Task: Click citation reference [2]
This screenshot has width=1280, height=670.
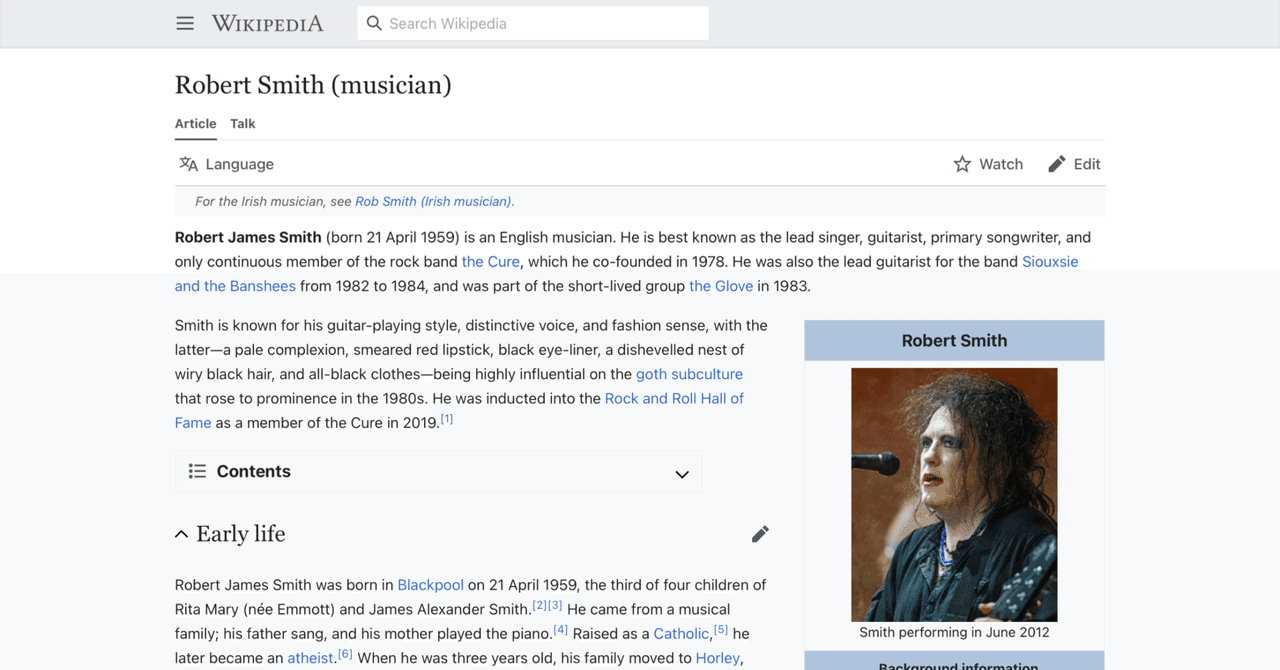Action: (540, 605)
